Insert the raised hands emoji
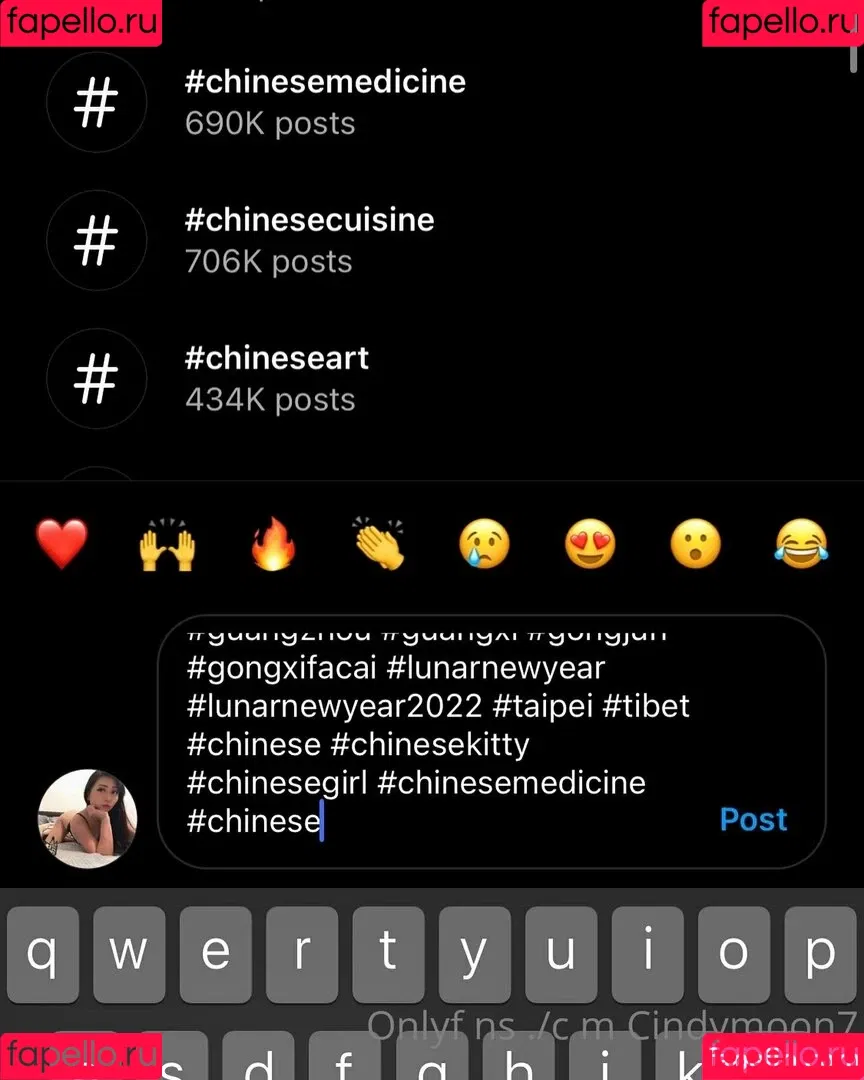This screenshot has width=864, height=1080. click(167, 547)
